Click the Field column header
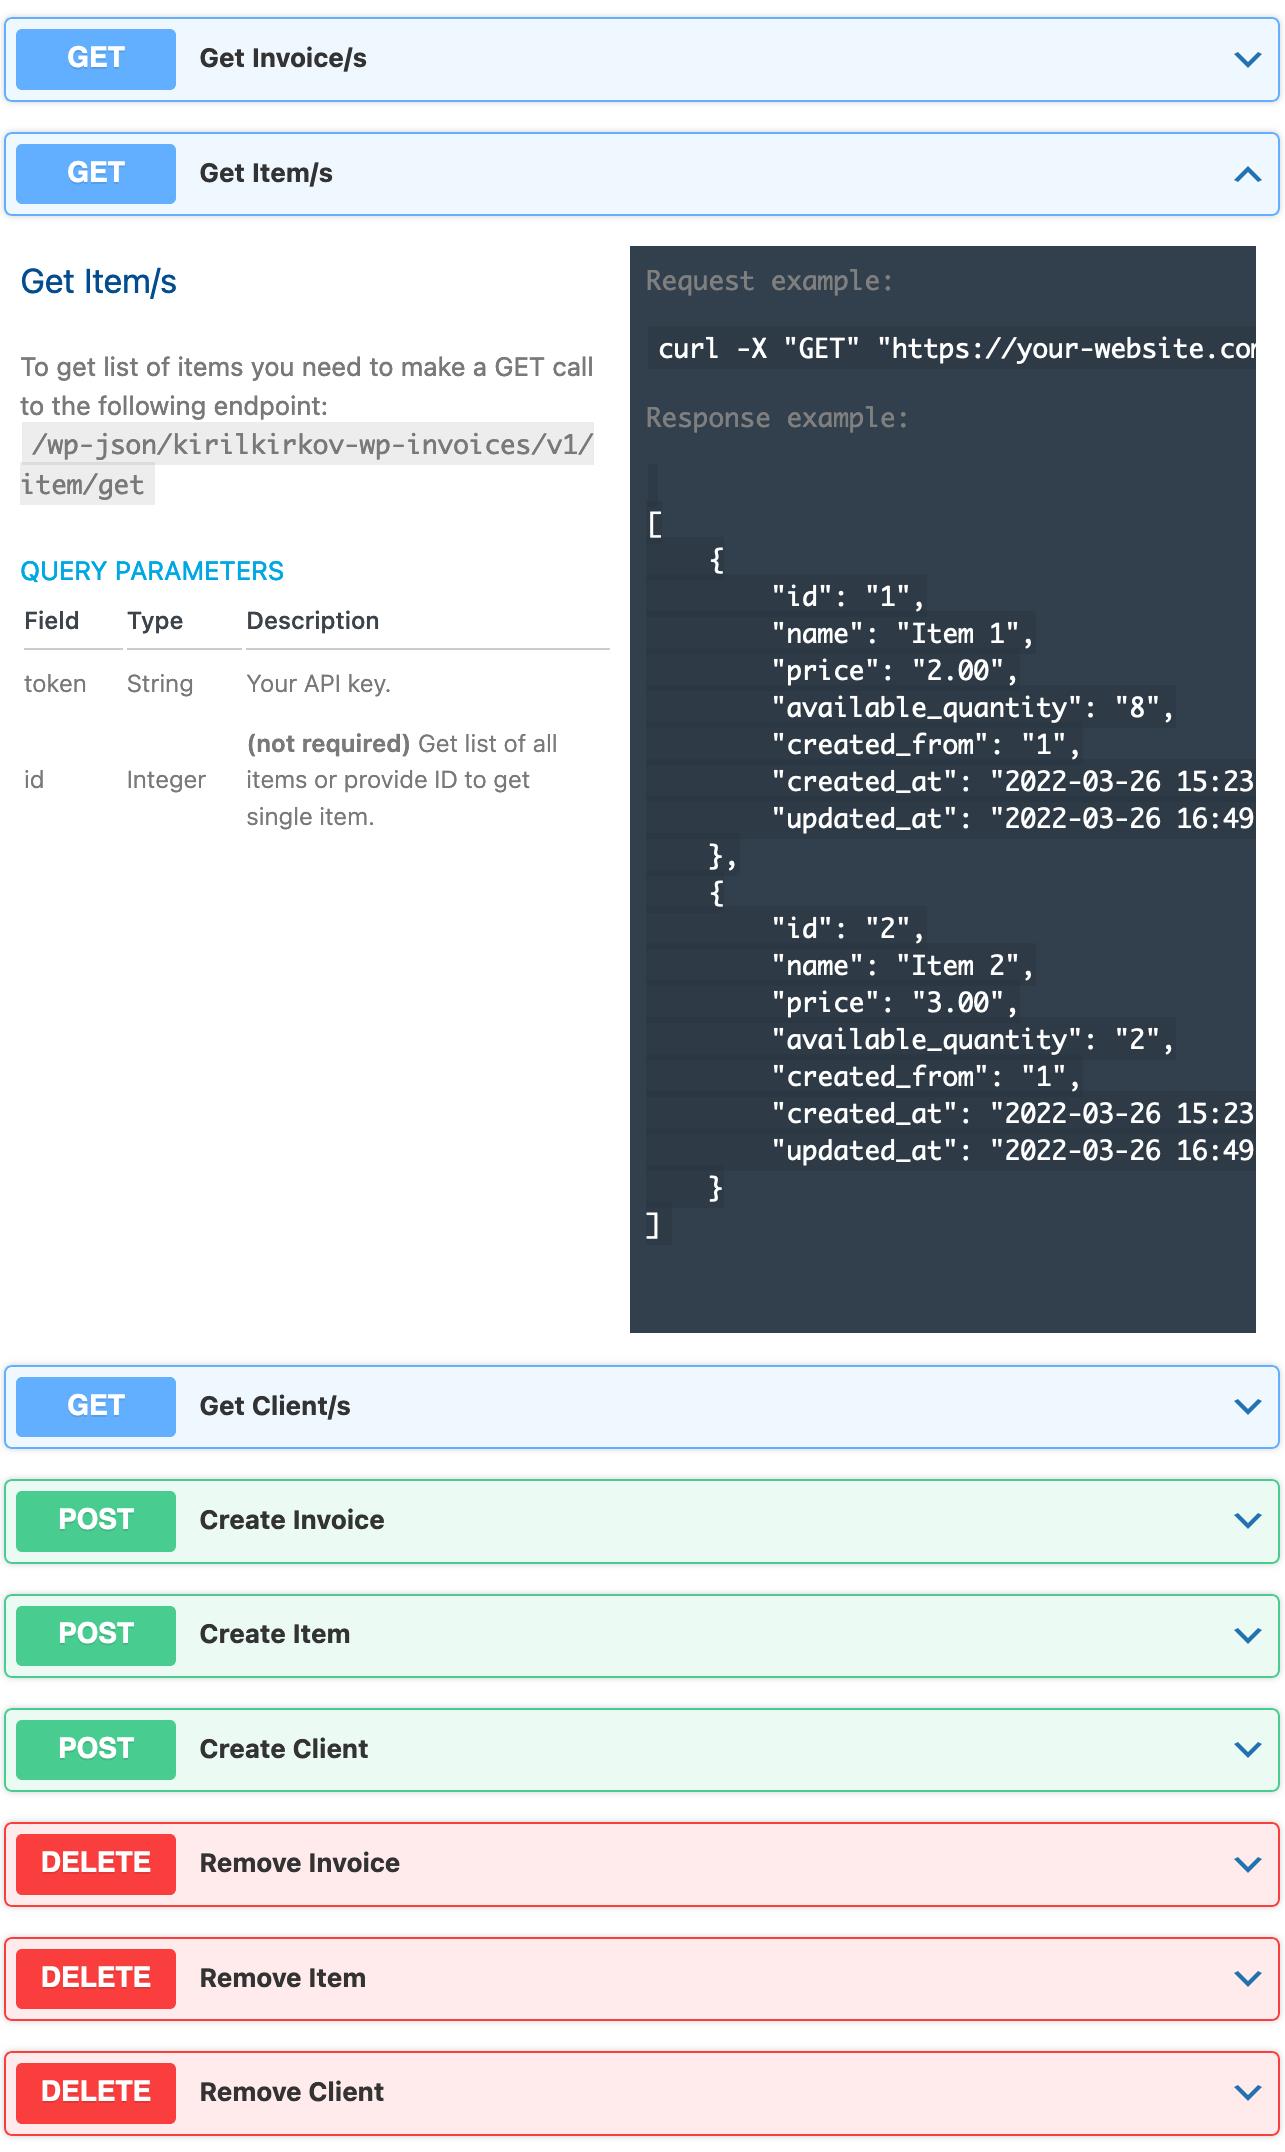1285x2152 pixels. coord(52,621)
